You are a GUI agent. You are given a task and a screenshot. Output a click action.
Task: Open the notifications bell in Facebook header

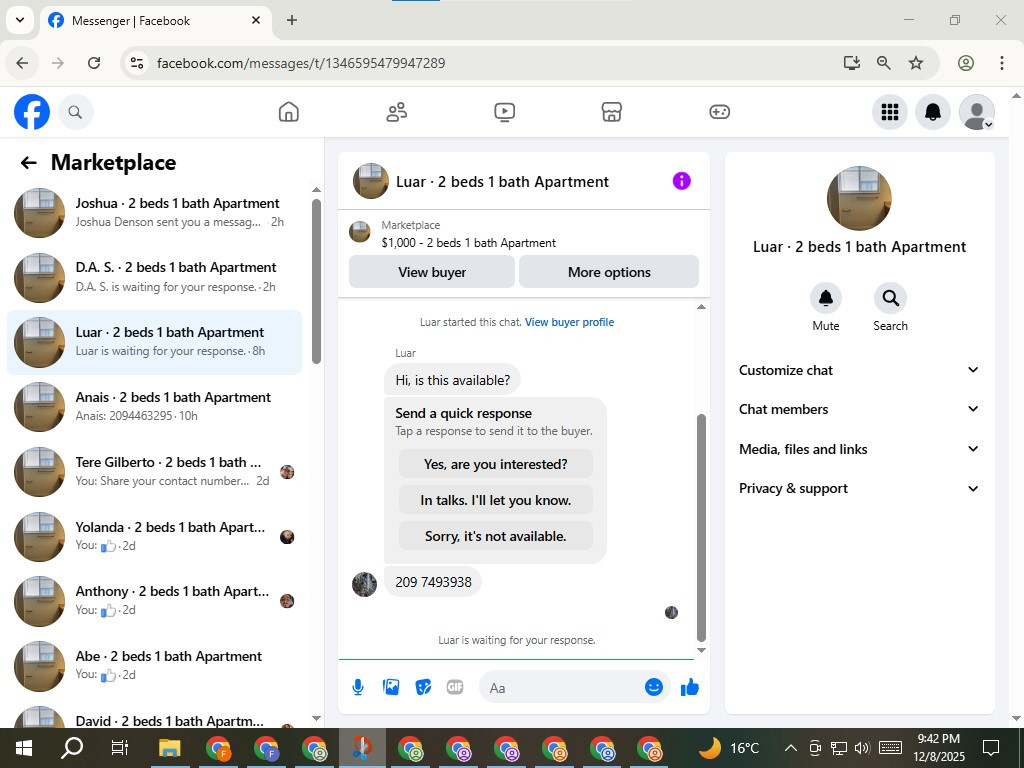coord(933,112)
